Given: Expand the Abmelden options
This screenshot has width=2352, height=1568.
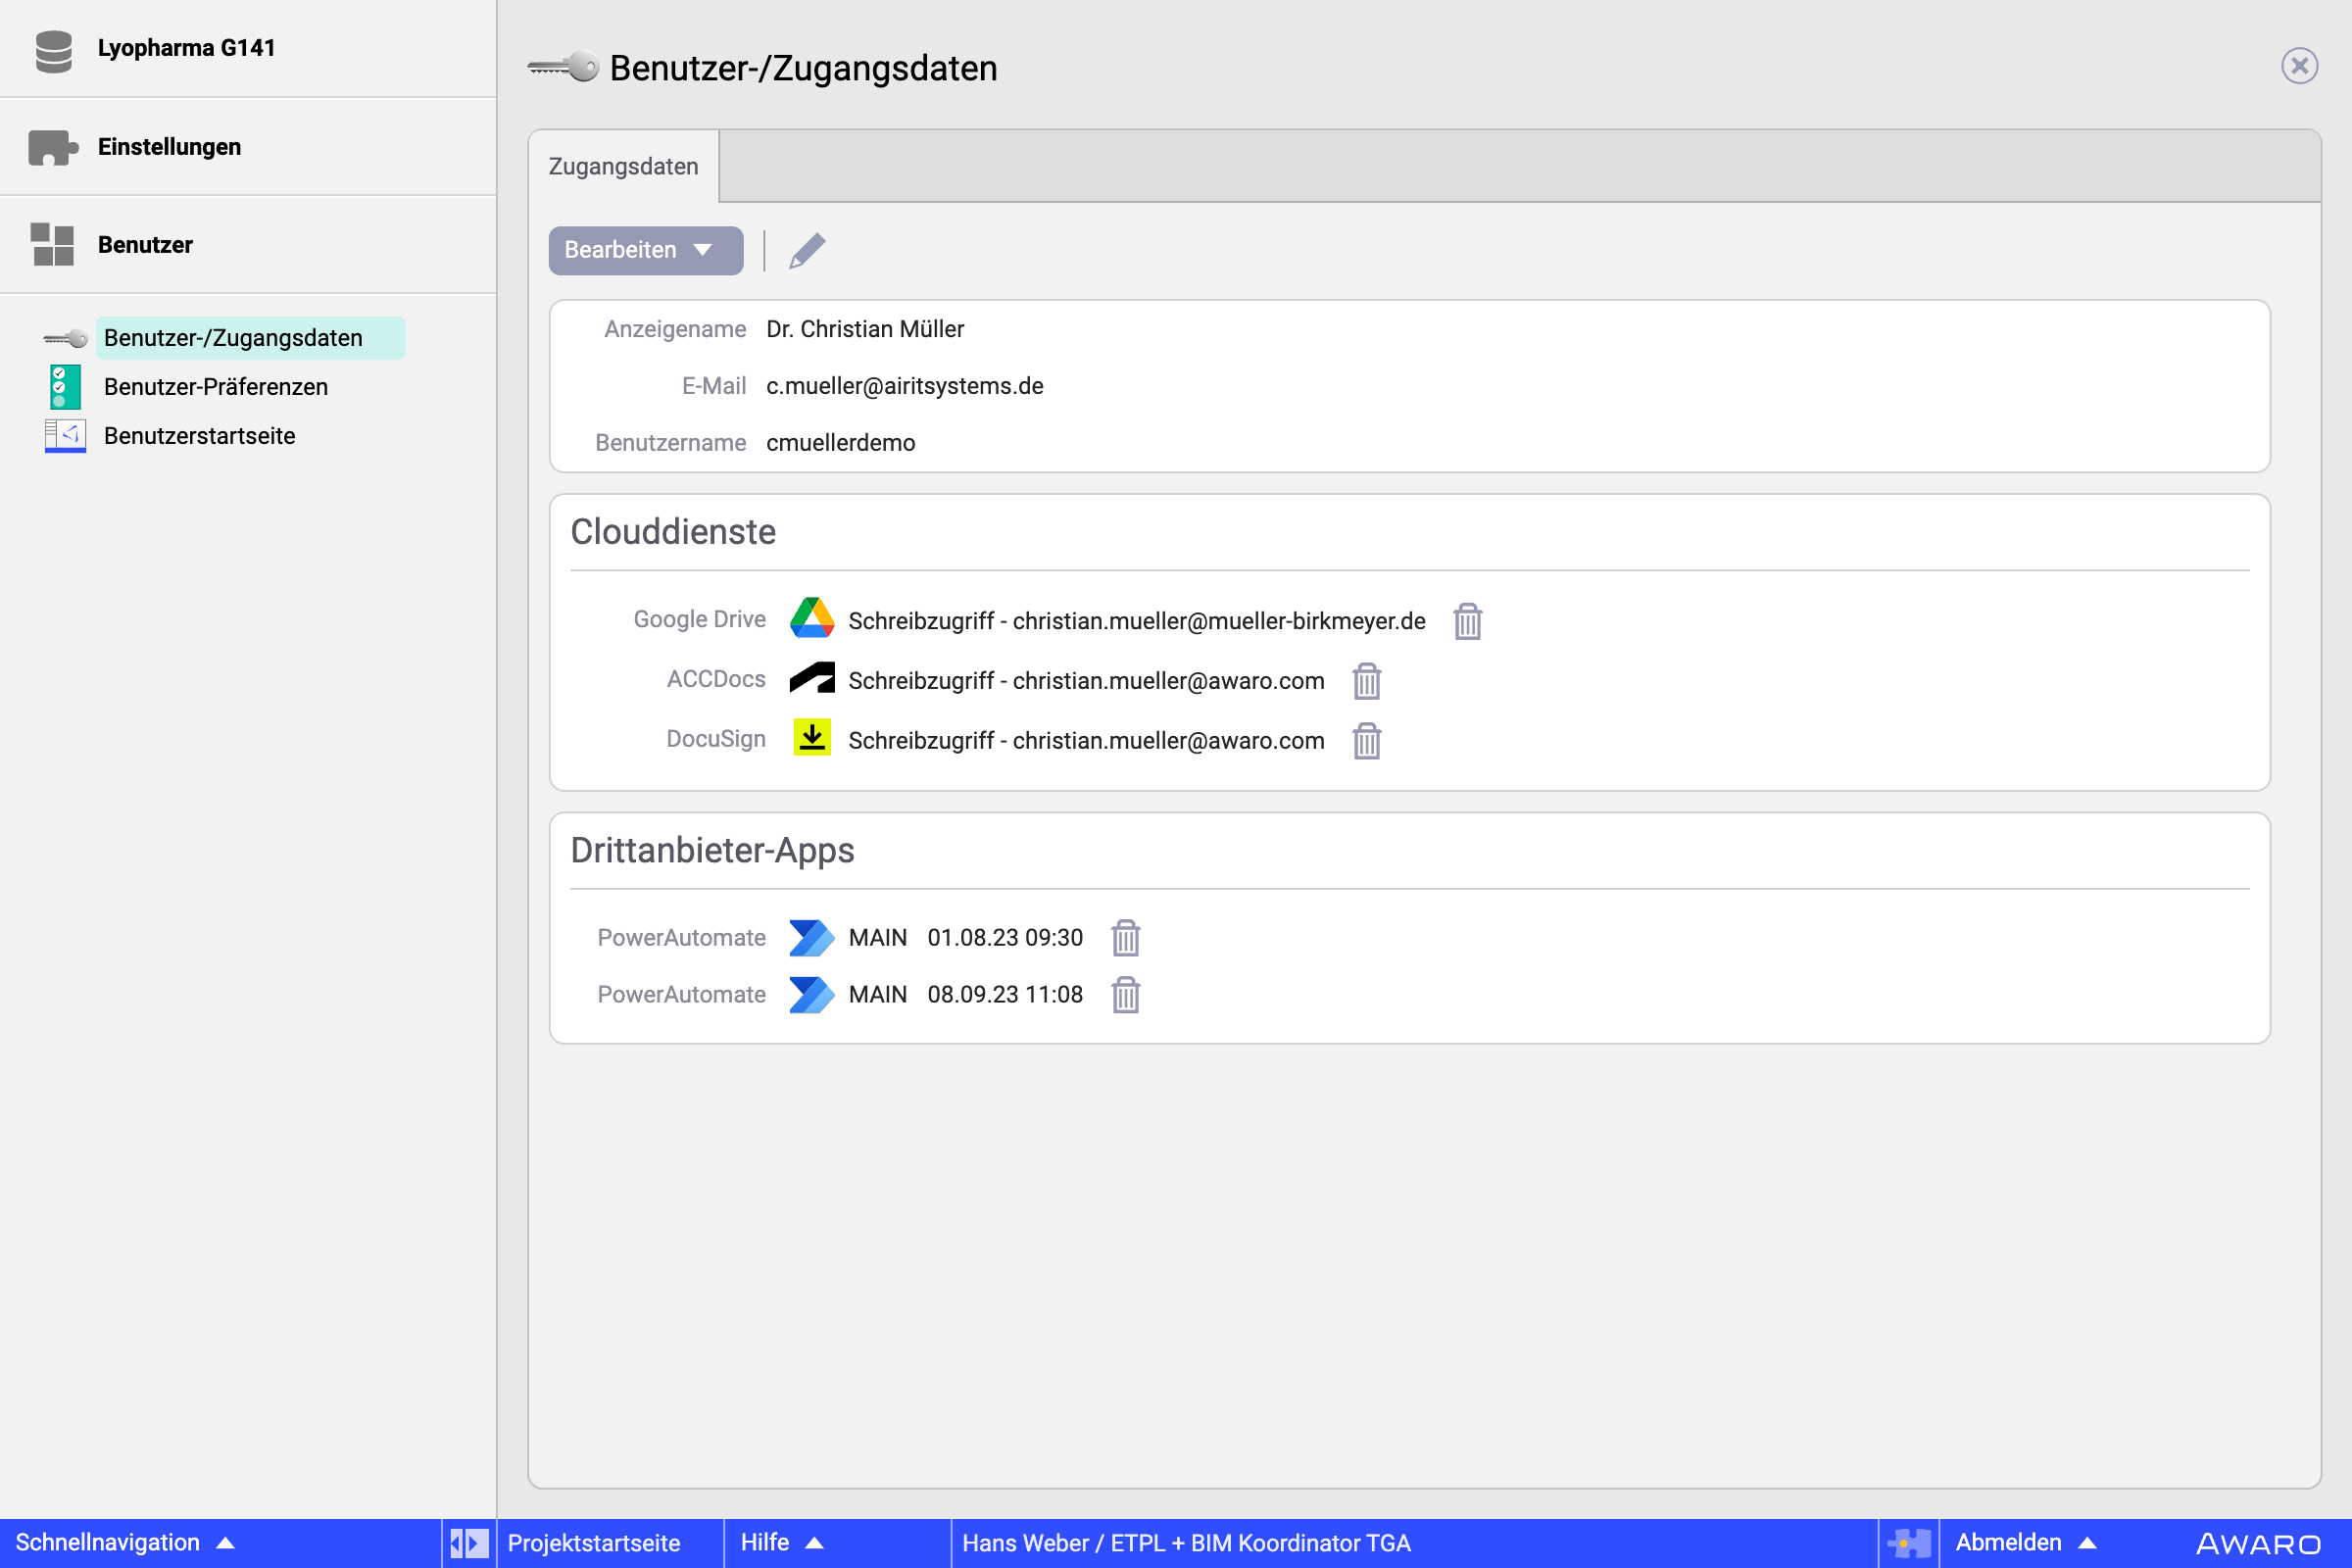Looking at the screenshot, I should (x=2086, y=1543).
